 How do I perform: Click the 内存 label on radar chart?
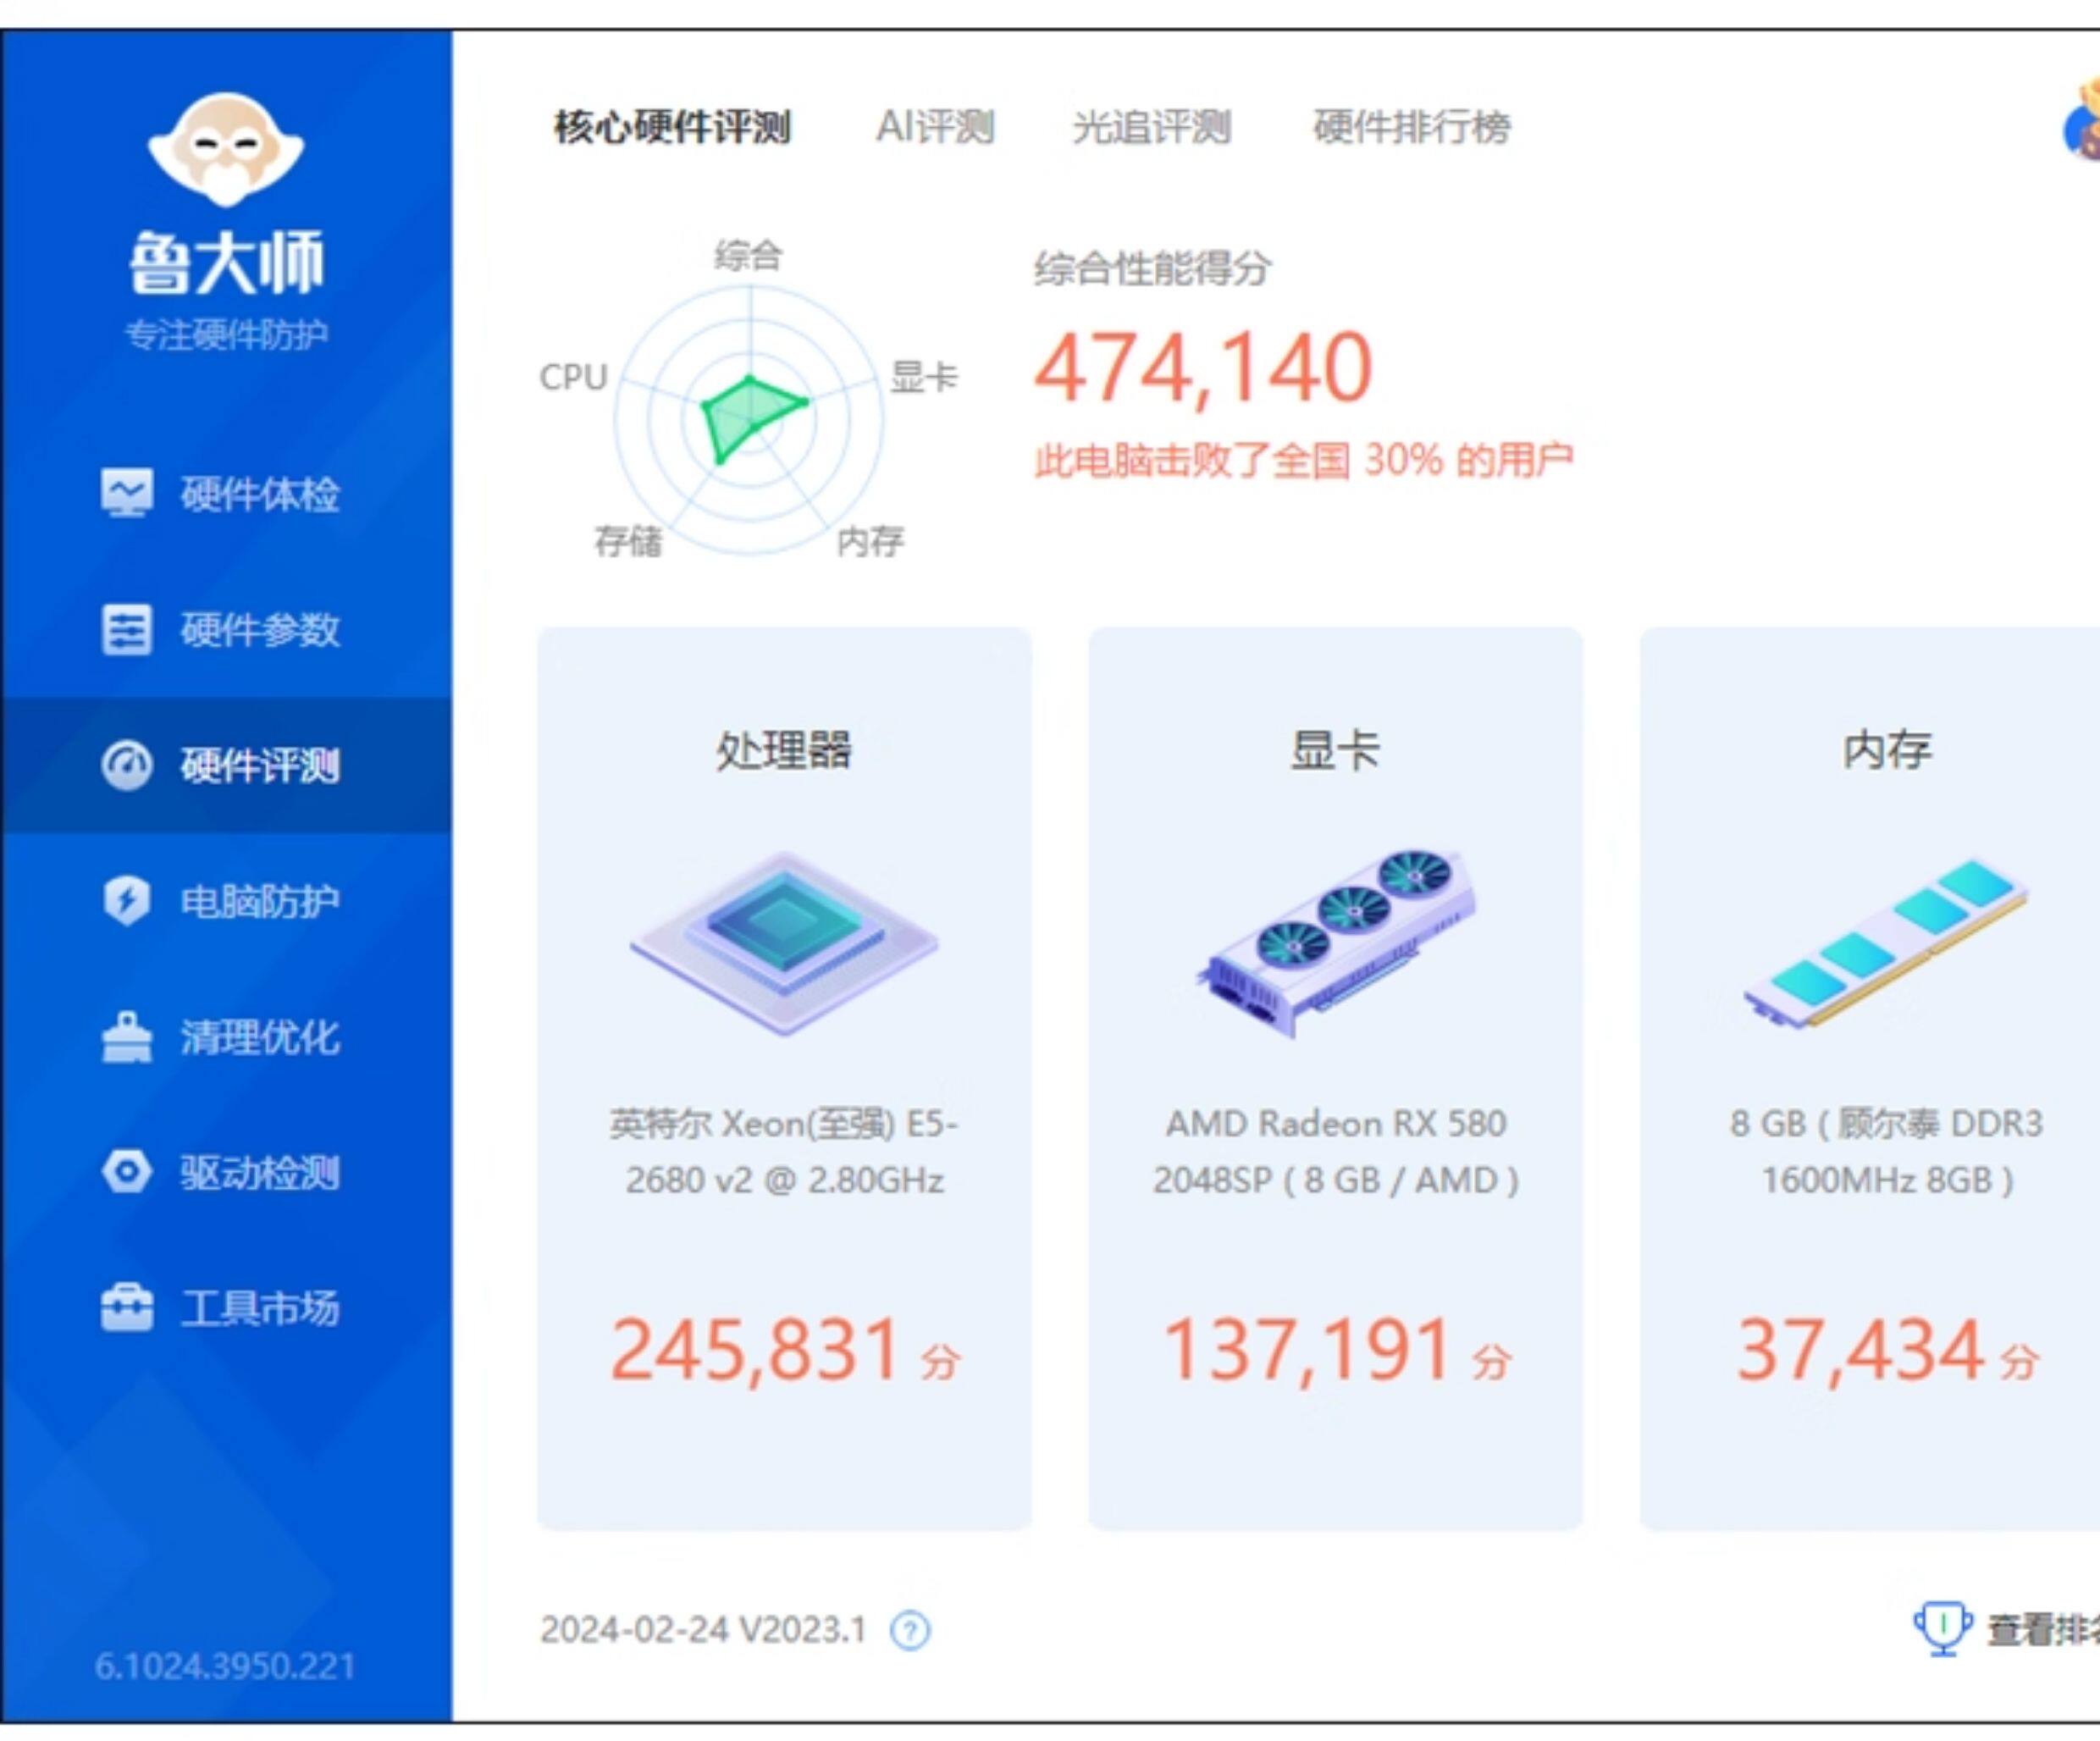[870, 541]
